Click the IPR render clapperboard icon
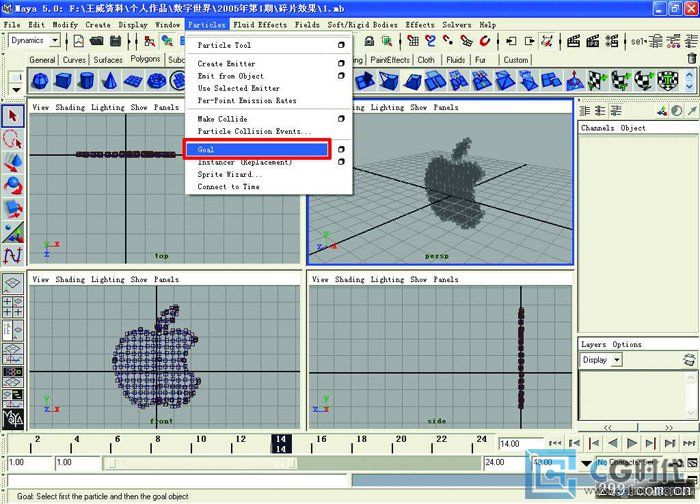The height and width of the screenshot is (504, 700). (x=592, y=42)
